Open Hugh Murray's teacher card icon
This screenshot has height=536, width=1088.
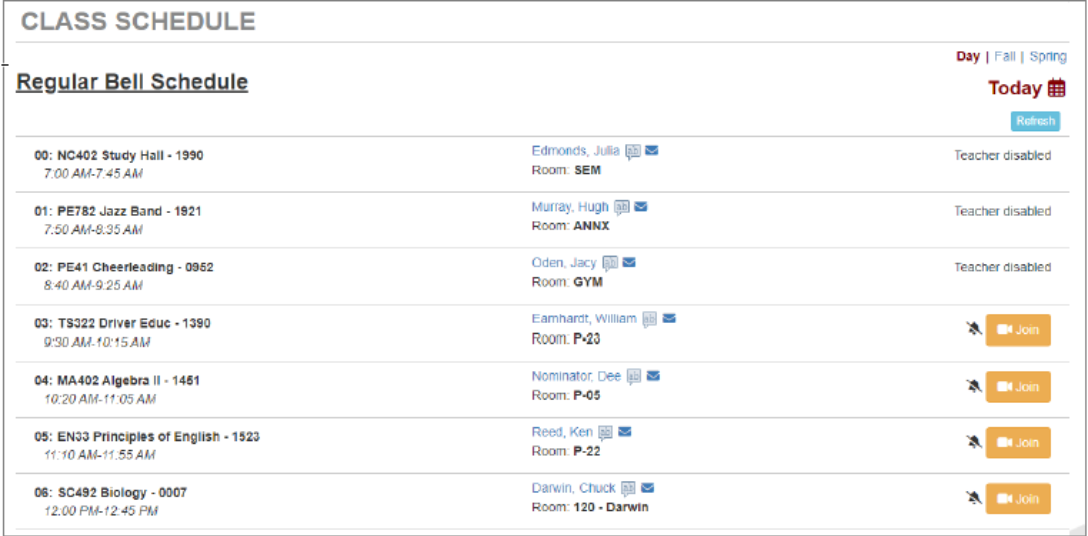(622, 207)
